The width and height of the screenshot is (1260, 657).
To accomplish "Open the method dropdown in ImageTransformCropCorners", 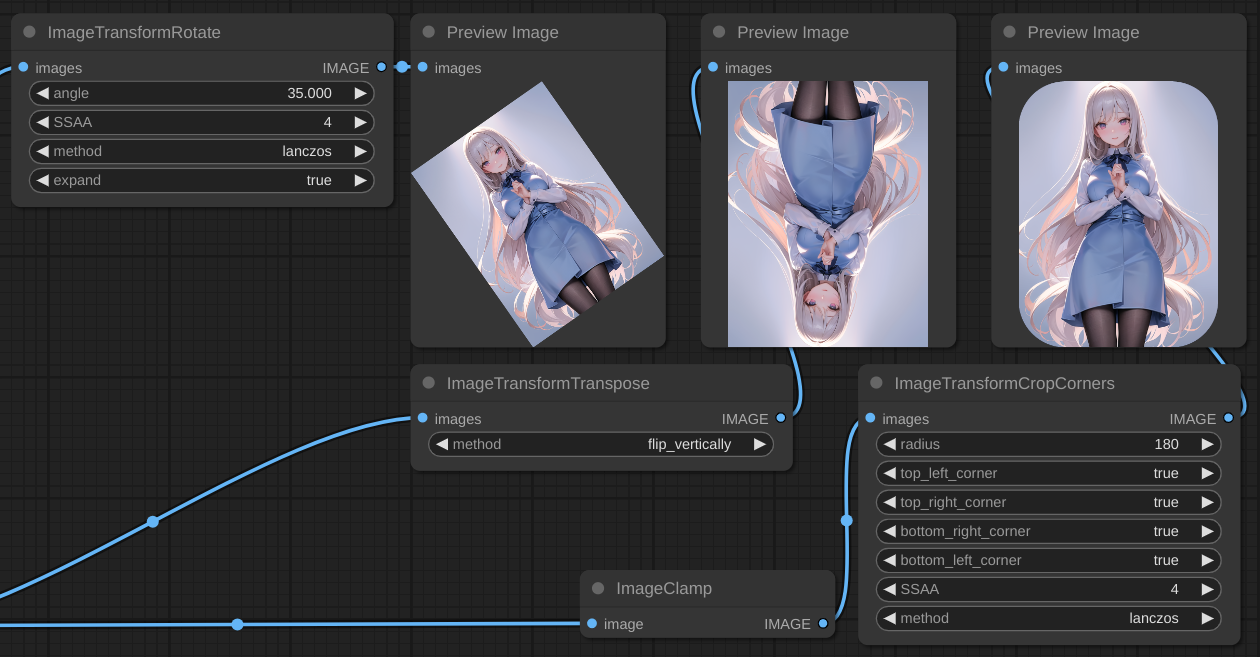I will click(x=1049, y=618).
